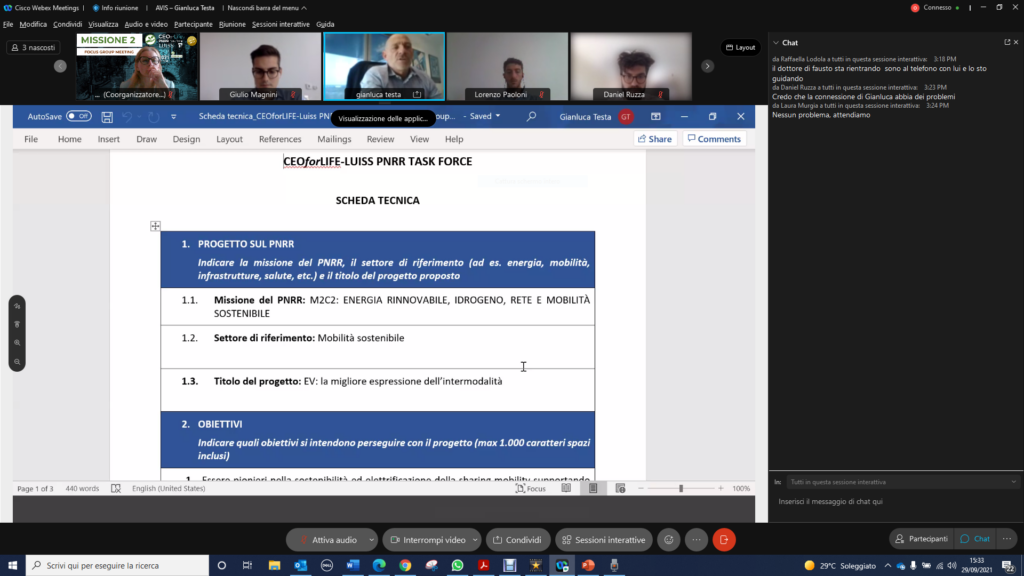Expand the 3 nascosti participants indicator

pos(33,48)
